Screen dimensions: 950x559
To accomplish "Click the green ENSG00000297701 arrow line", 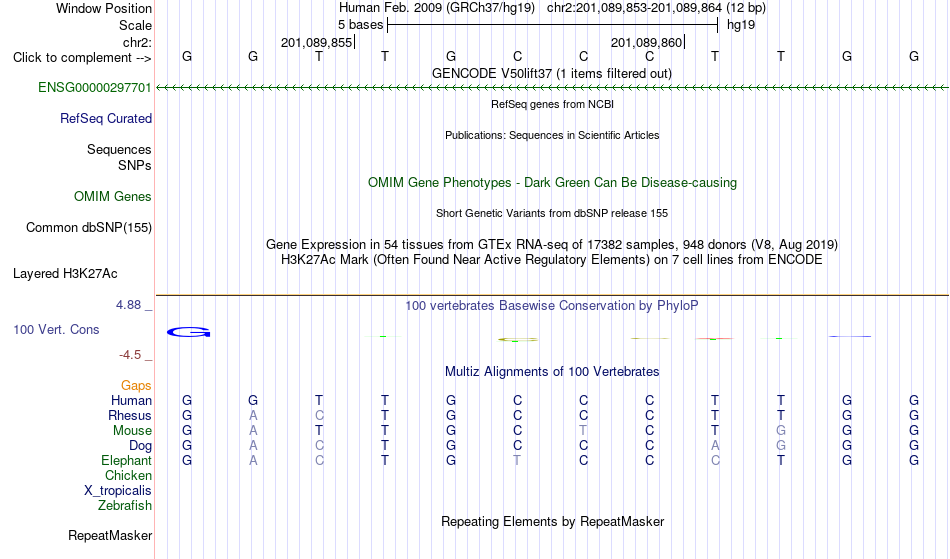I will point(553,88).
